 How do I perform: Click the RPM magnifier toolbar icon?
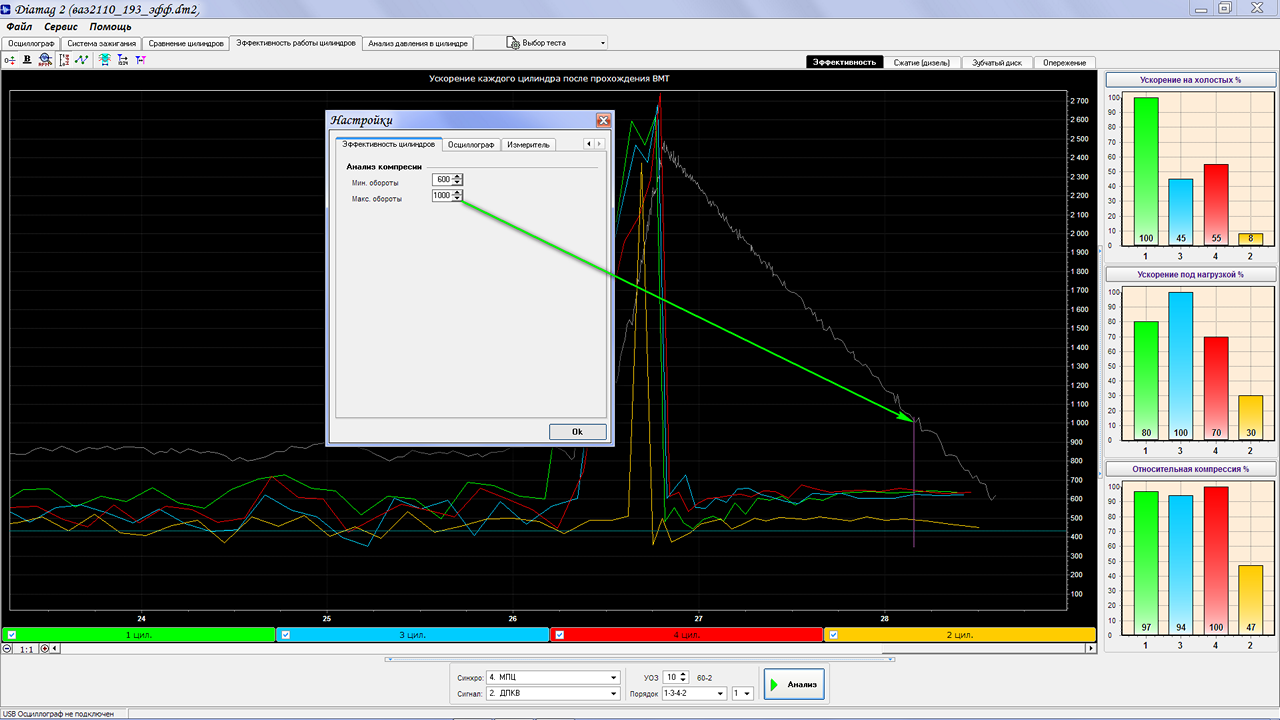[44, 60]
